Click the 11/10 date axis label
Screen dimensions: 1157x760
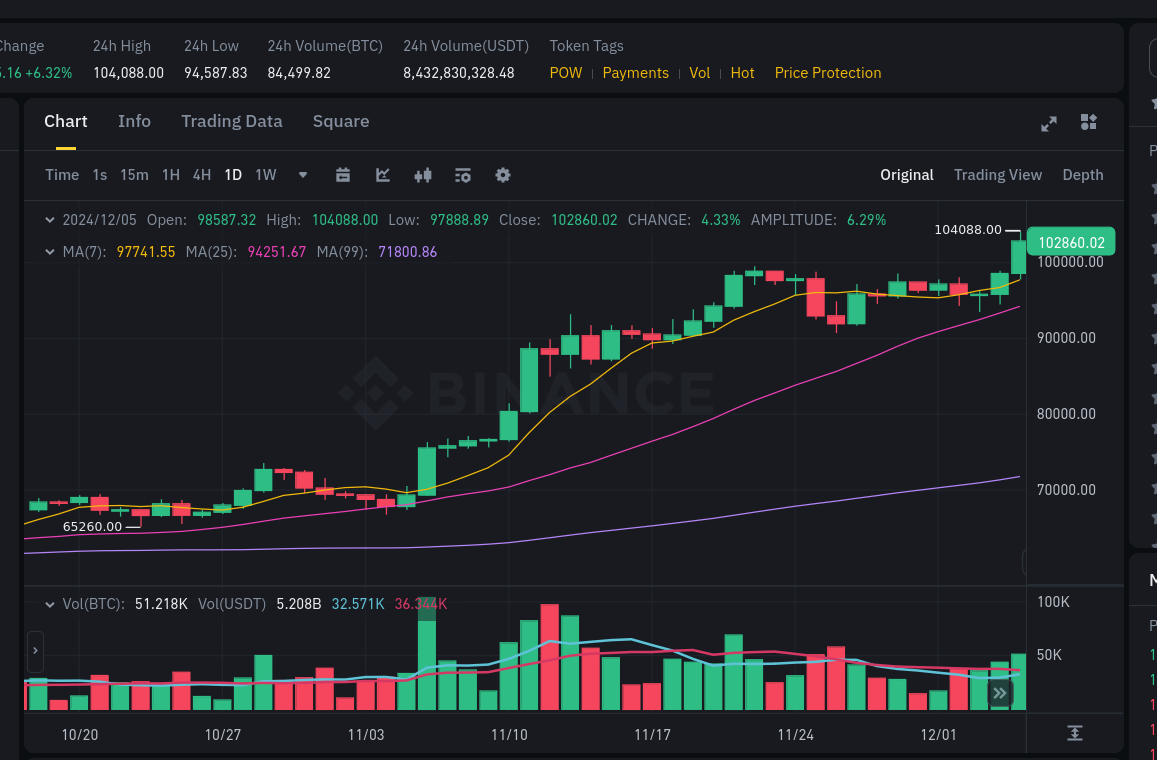click(509, 735)
